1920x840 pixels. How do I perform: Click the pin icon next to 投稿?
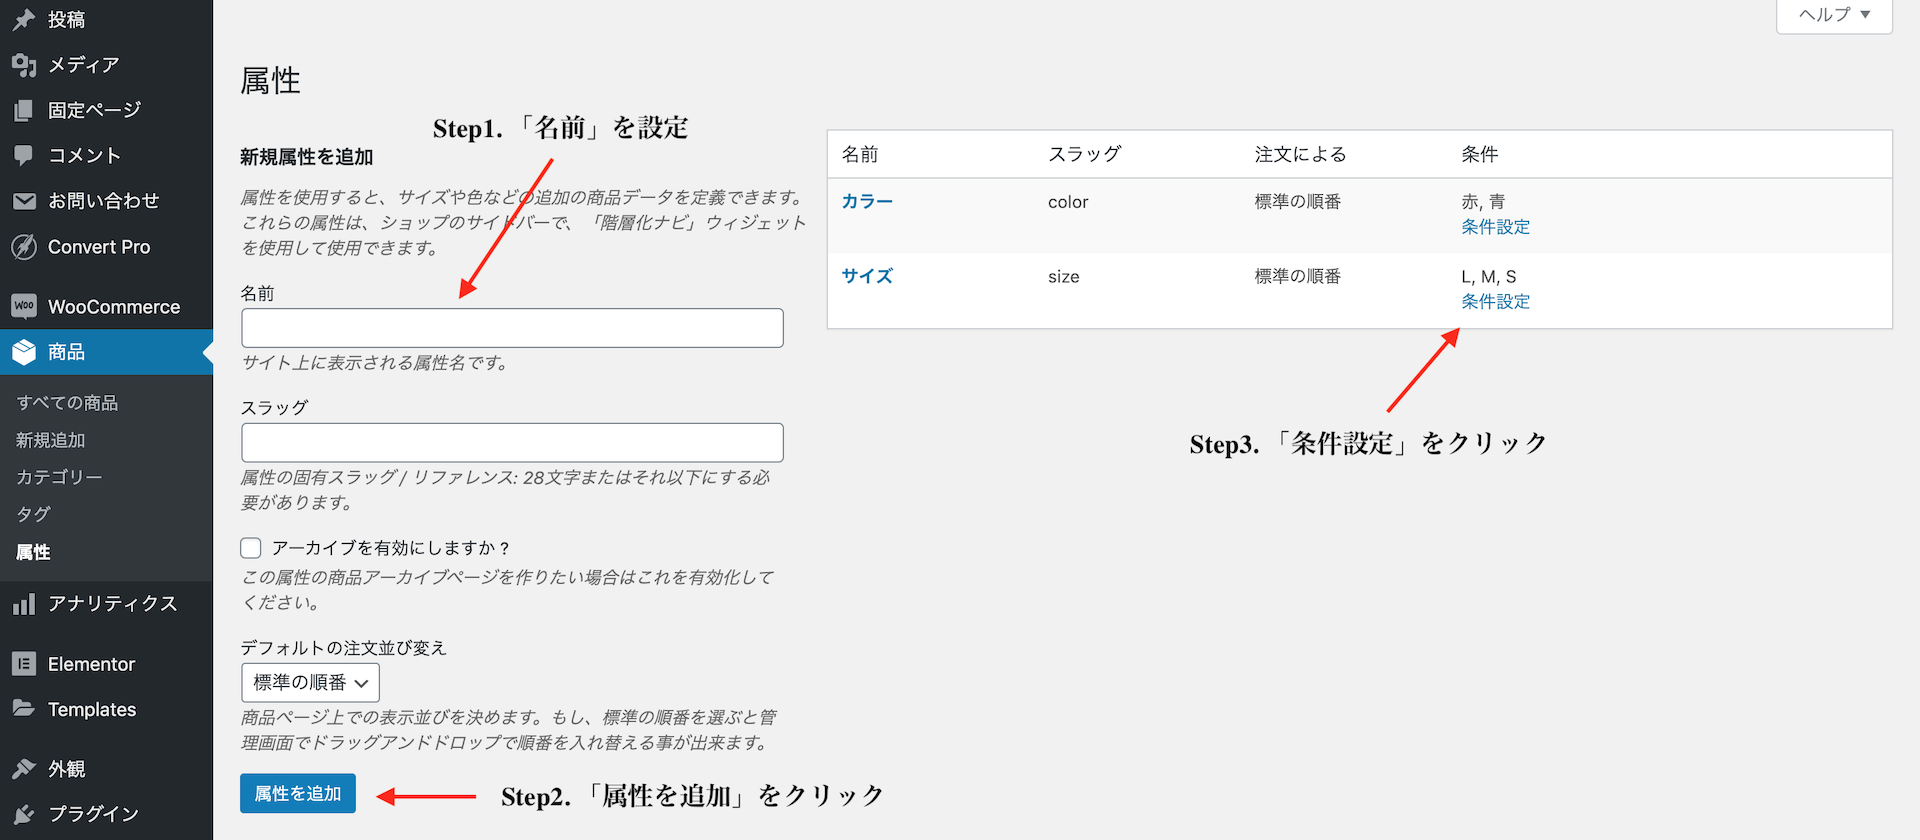coord(24,19)
